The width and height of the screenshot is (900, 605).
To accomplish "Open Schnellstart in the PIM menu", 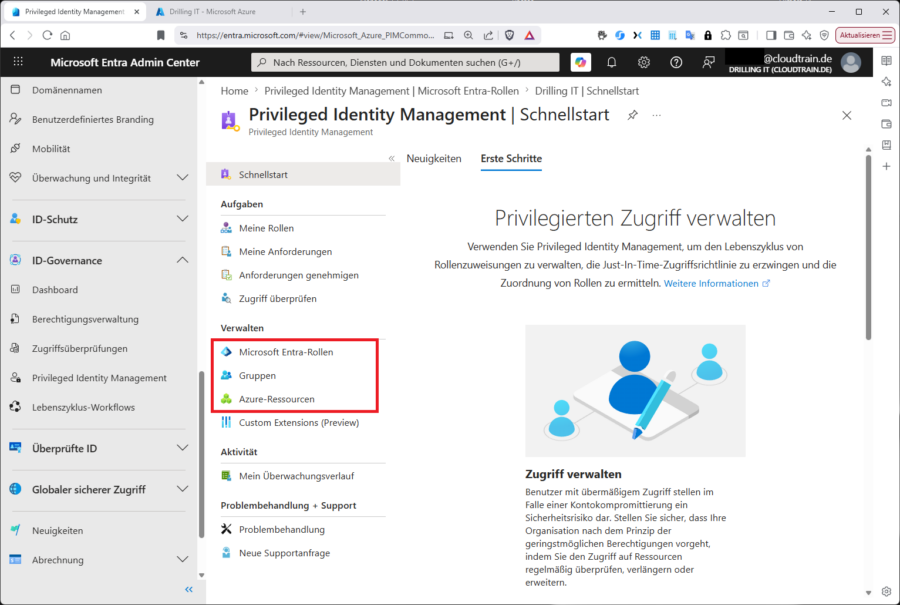I will coord(303,174).
